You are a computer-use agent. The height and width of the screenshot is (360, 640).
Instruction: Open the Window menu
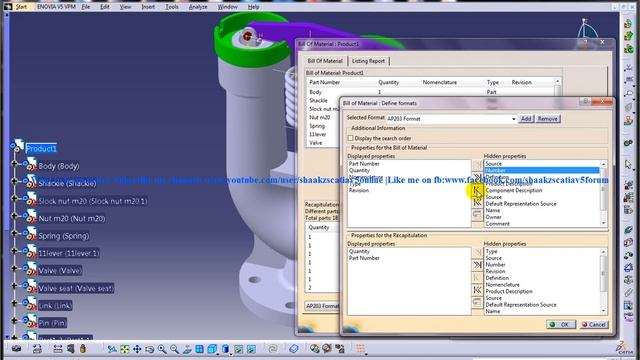pos(227,7)
